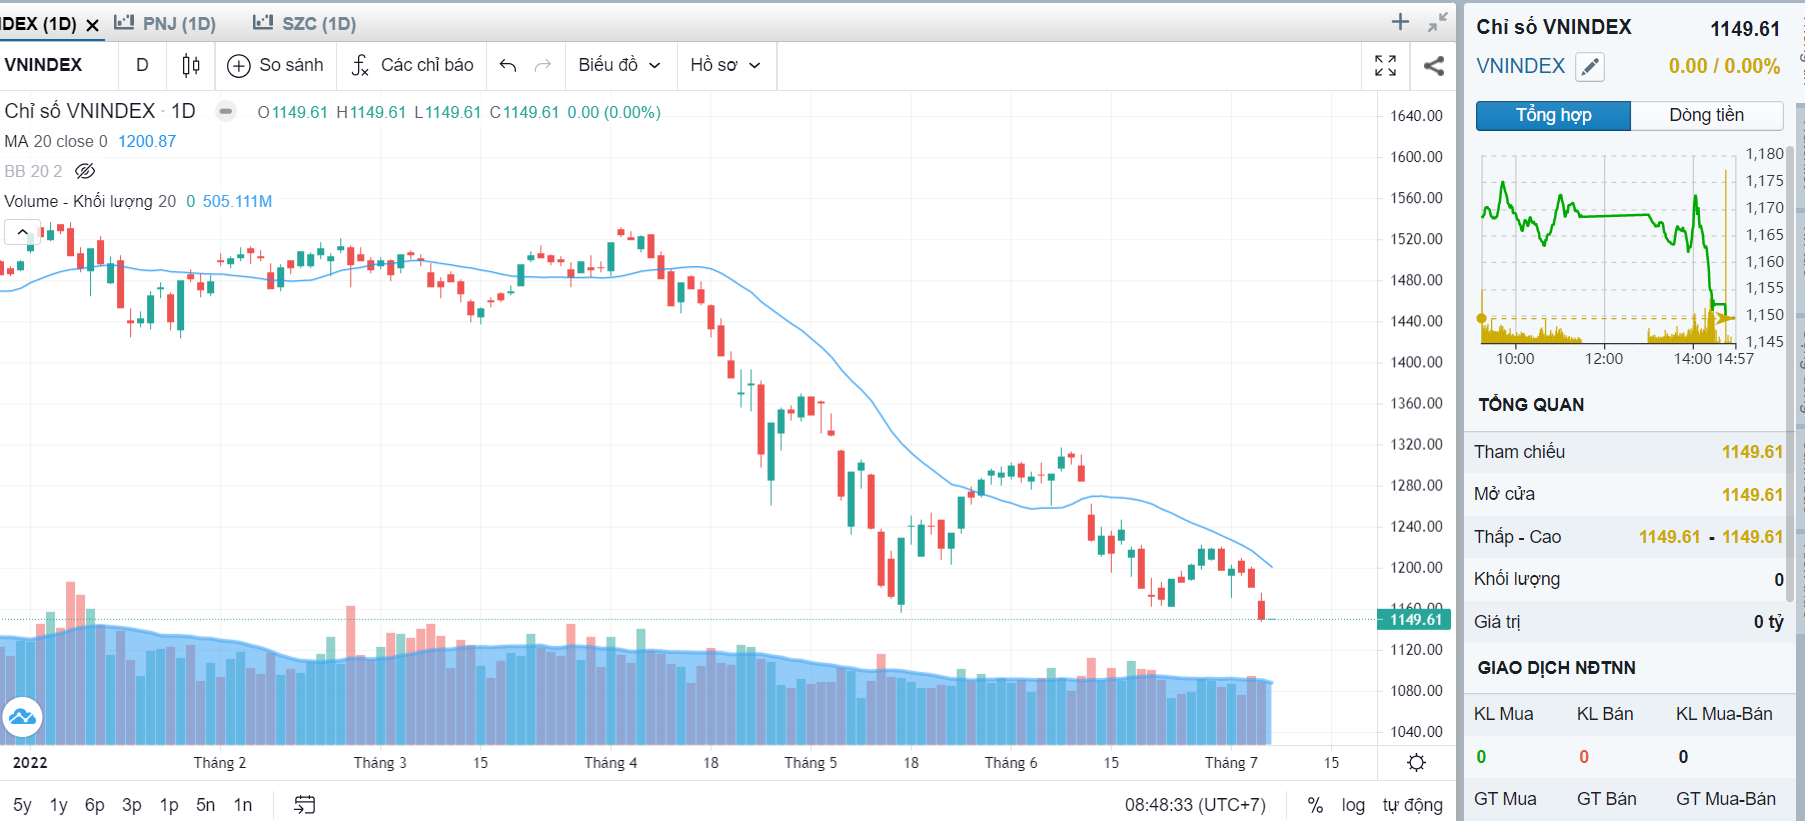Viewport: 1805px width, 821px height.
Task: Click the blue cloud logo icon
Action: (22, 717)
